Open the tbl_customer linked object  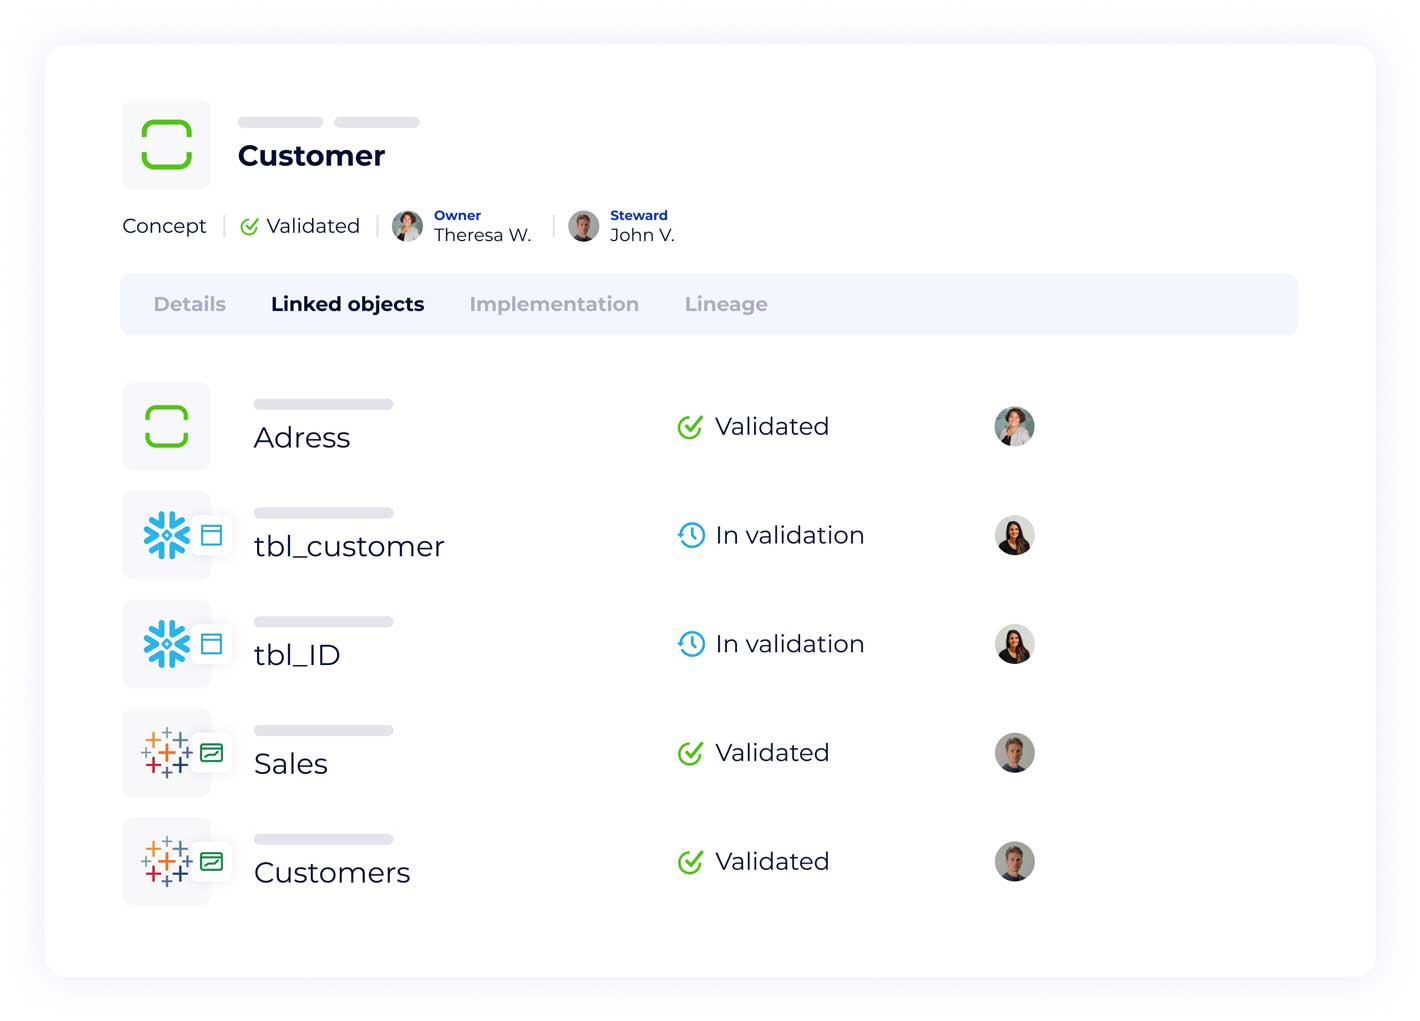349,547
